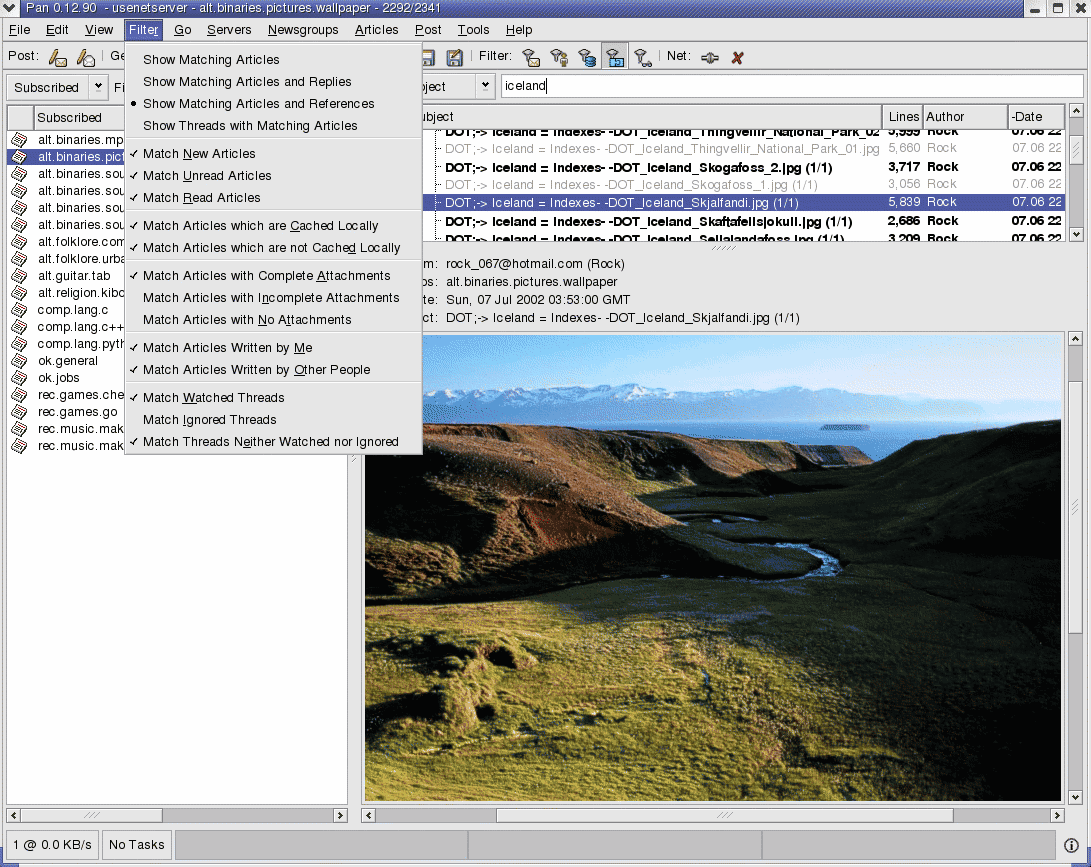
Task: Enable Match Ignored Threads
Action: [273, 421]
